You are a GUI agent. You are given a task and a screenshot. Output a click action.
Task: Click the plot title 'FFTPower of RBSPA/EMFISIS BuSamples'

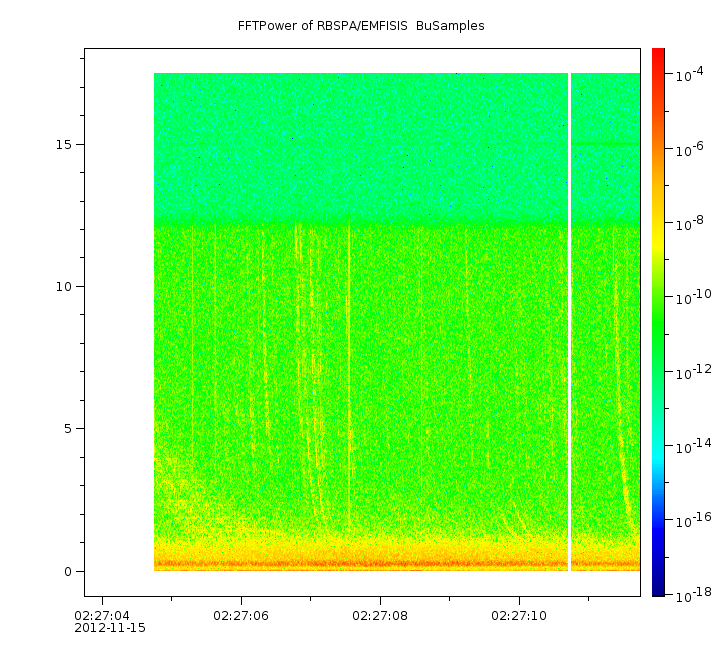click(361, 26)
